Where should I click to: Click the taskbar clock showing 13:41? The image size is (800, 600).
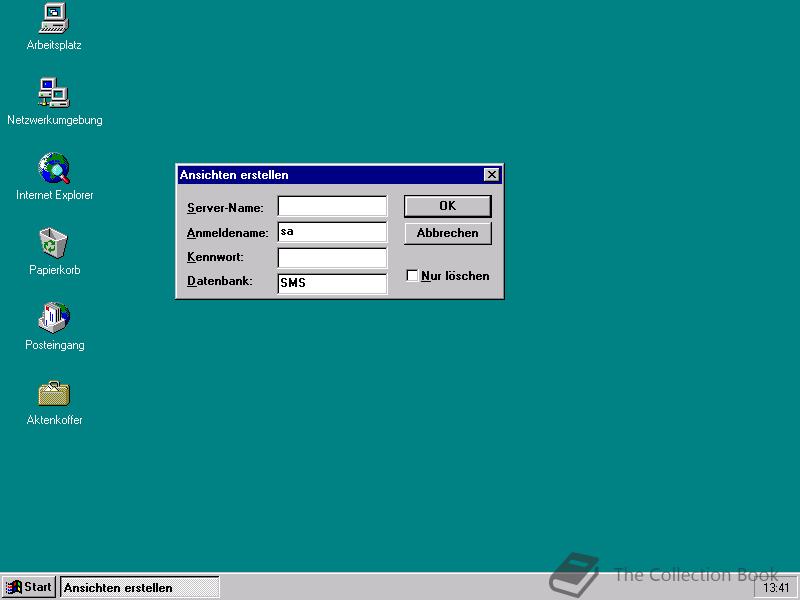coord(776,588)
